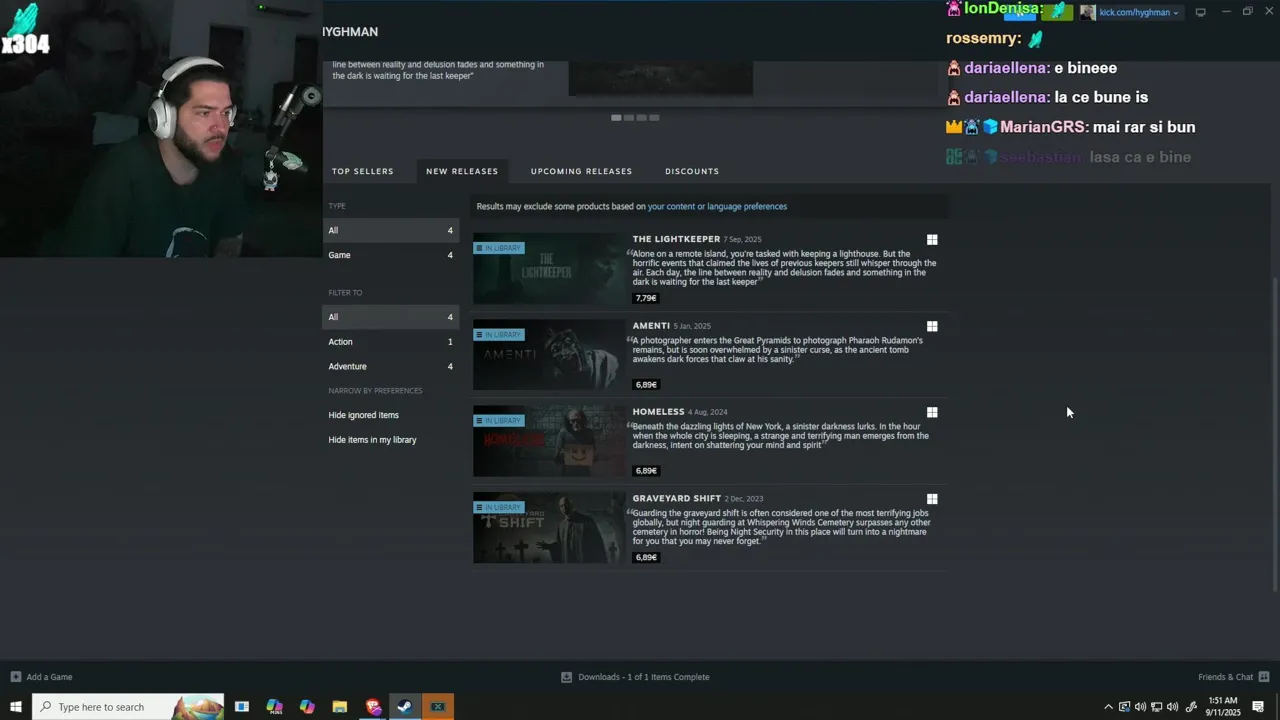Click Graveyard Shift Windows platform icon

pos(932,499)
